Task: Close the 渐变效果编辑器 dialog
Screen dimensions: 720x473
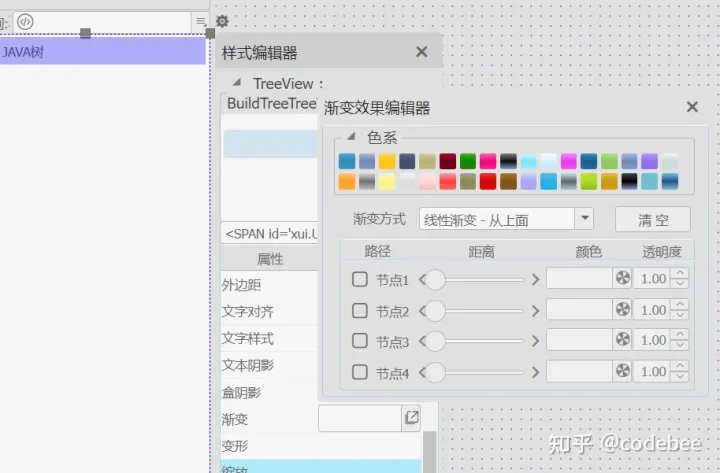Action: point(692,107)
